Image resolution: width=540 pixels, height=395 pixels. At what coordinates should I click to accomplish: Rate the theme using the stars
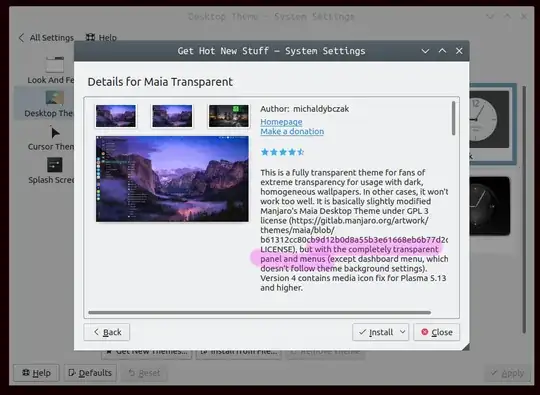282,152
